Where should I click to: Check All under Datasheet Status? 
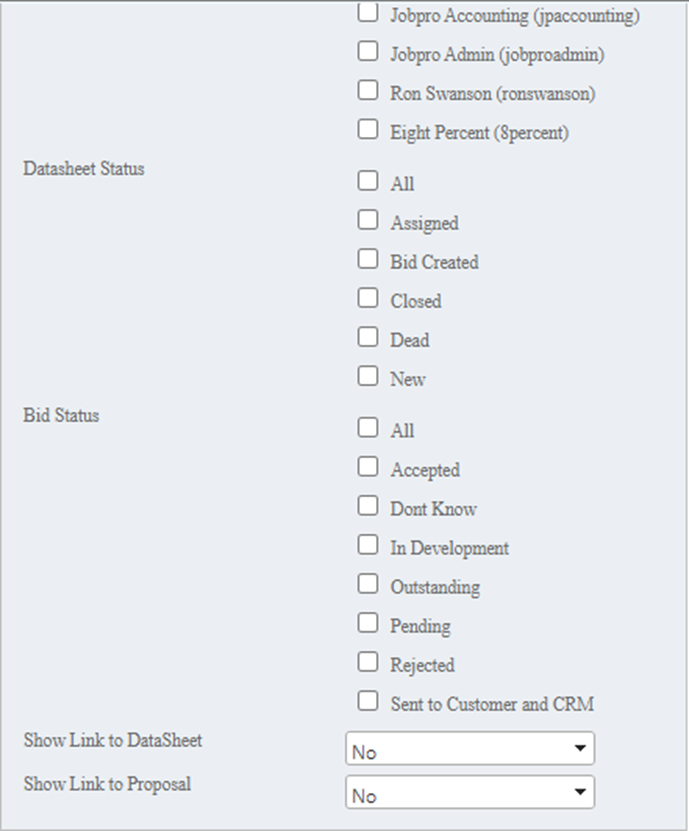click(368, 181)
